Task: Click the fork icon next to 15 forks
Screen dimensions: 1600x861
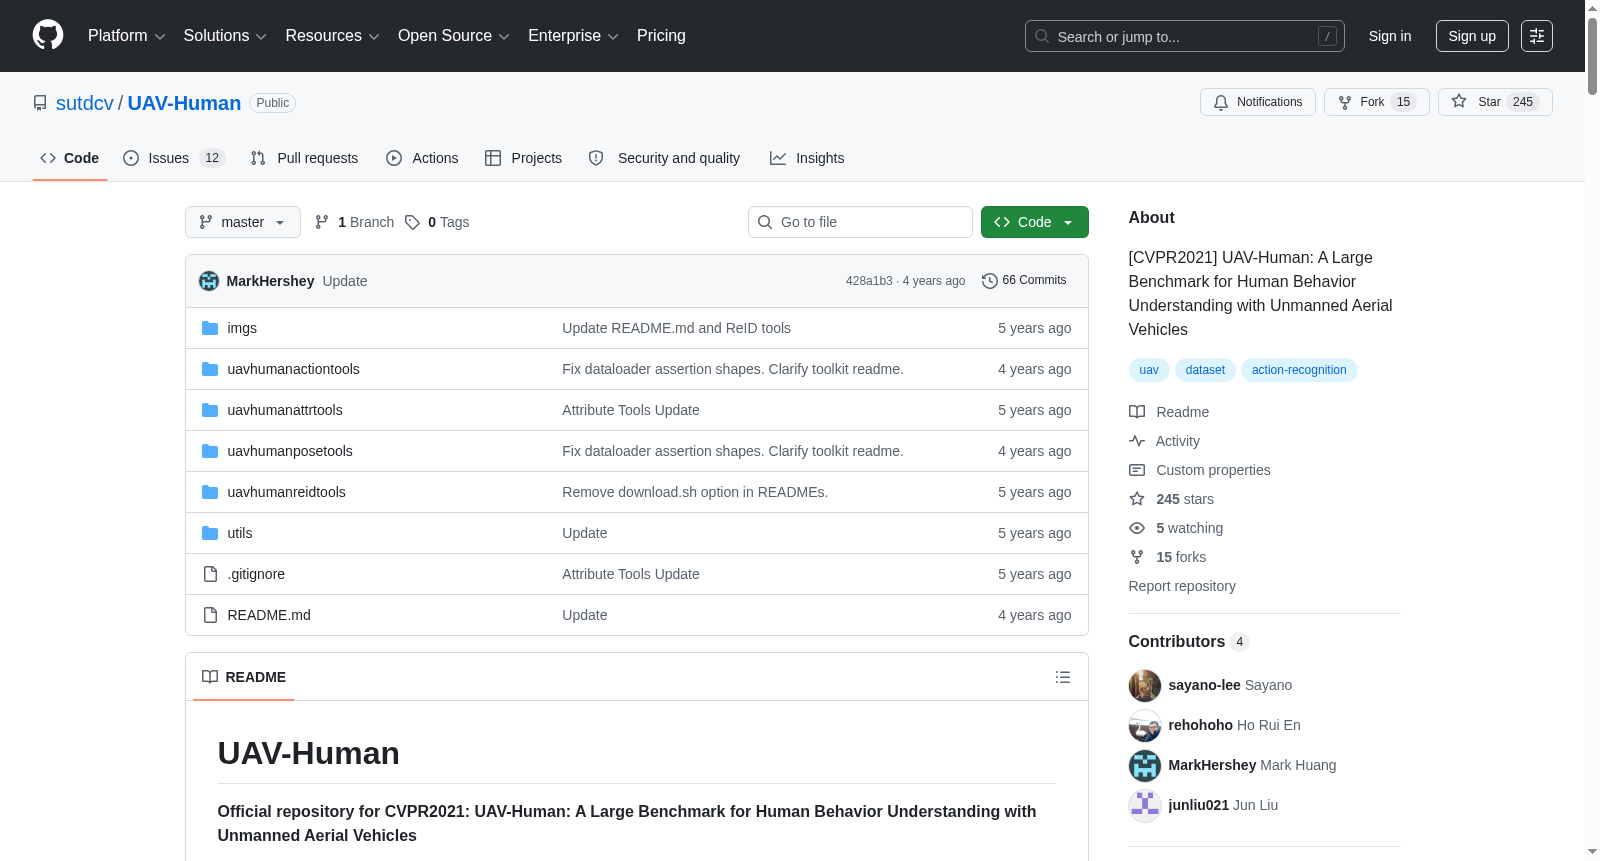Action: (x=1137, y=557)
